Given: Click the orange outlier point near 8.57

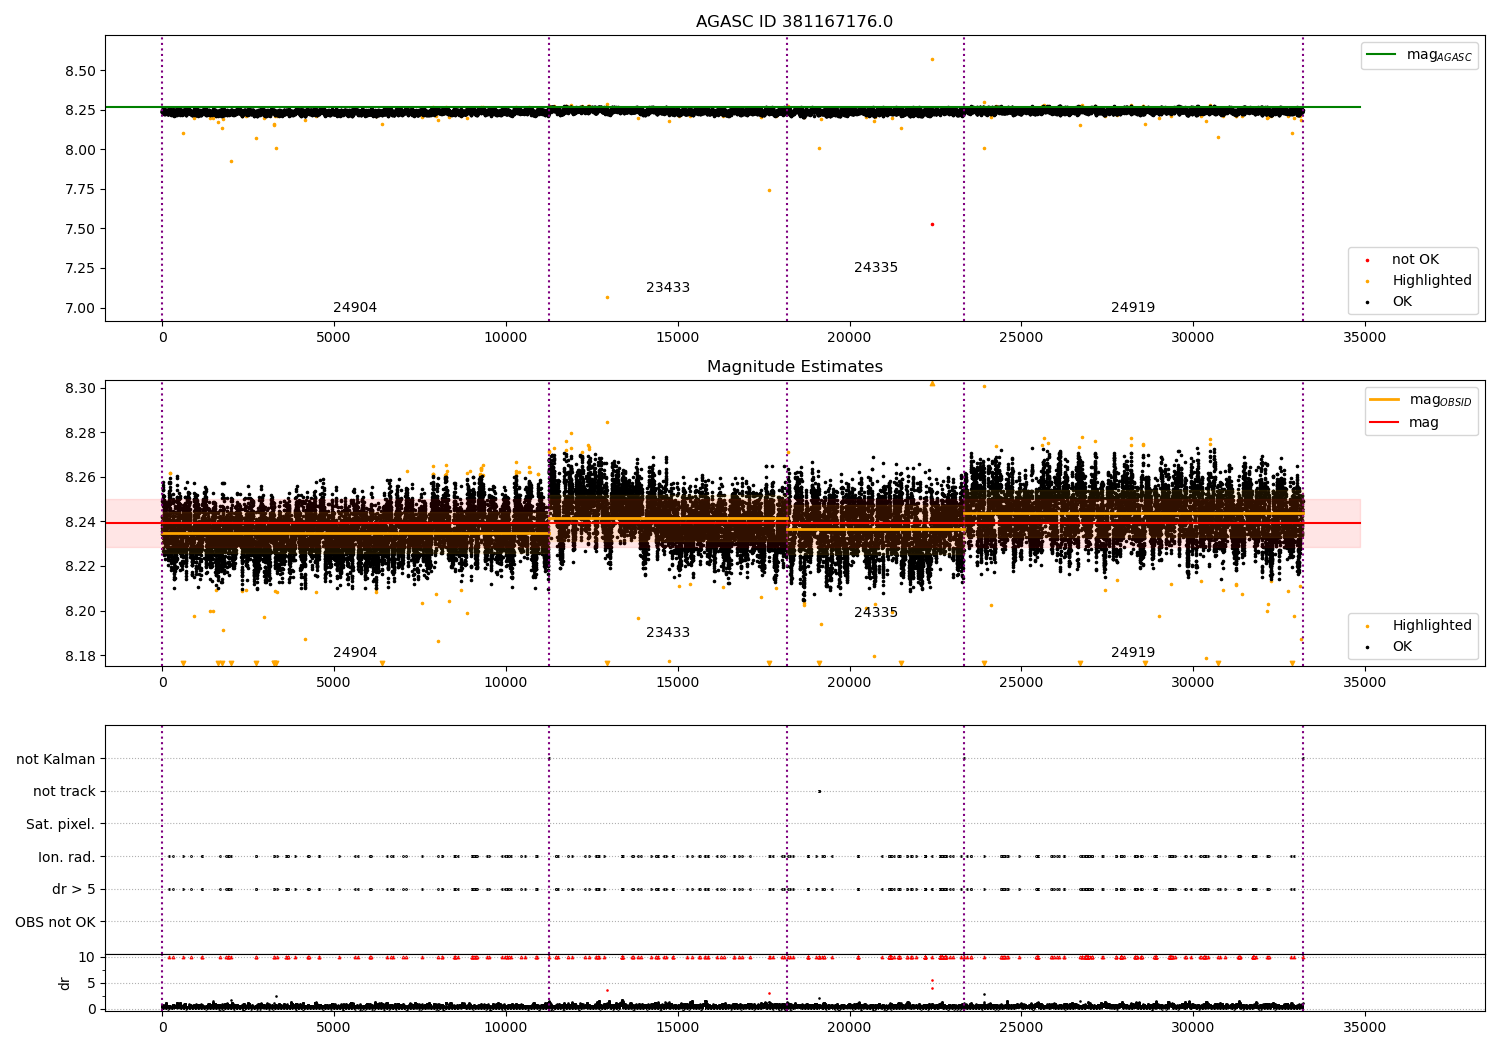Looking at the screenshot, I should tap(932, 59).
